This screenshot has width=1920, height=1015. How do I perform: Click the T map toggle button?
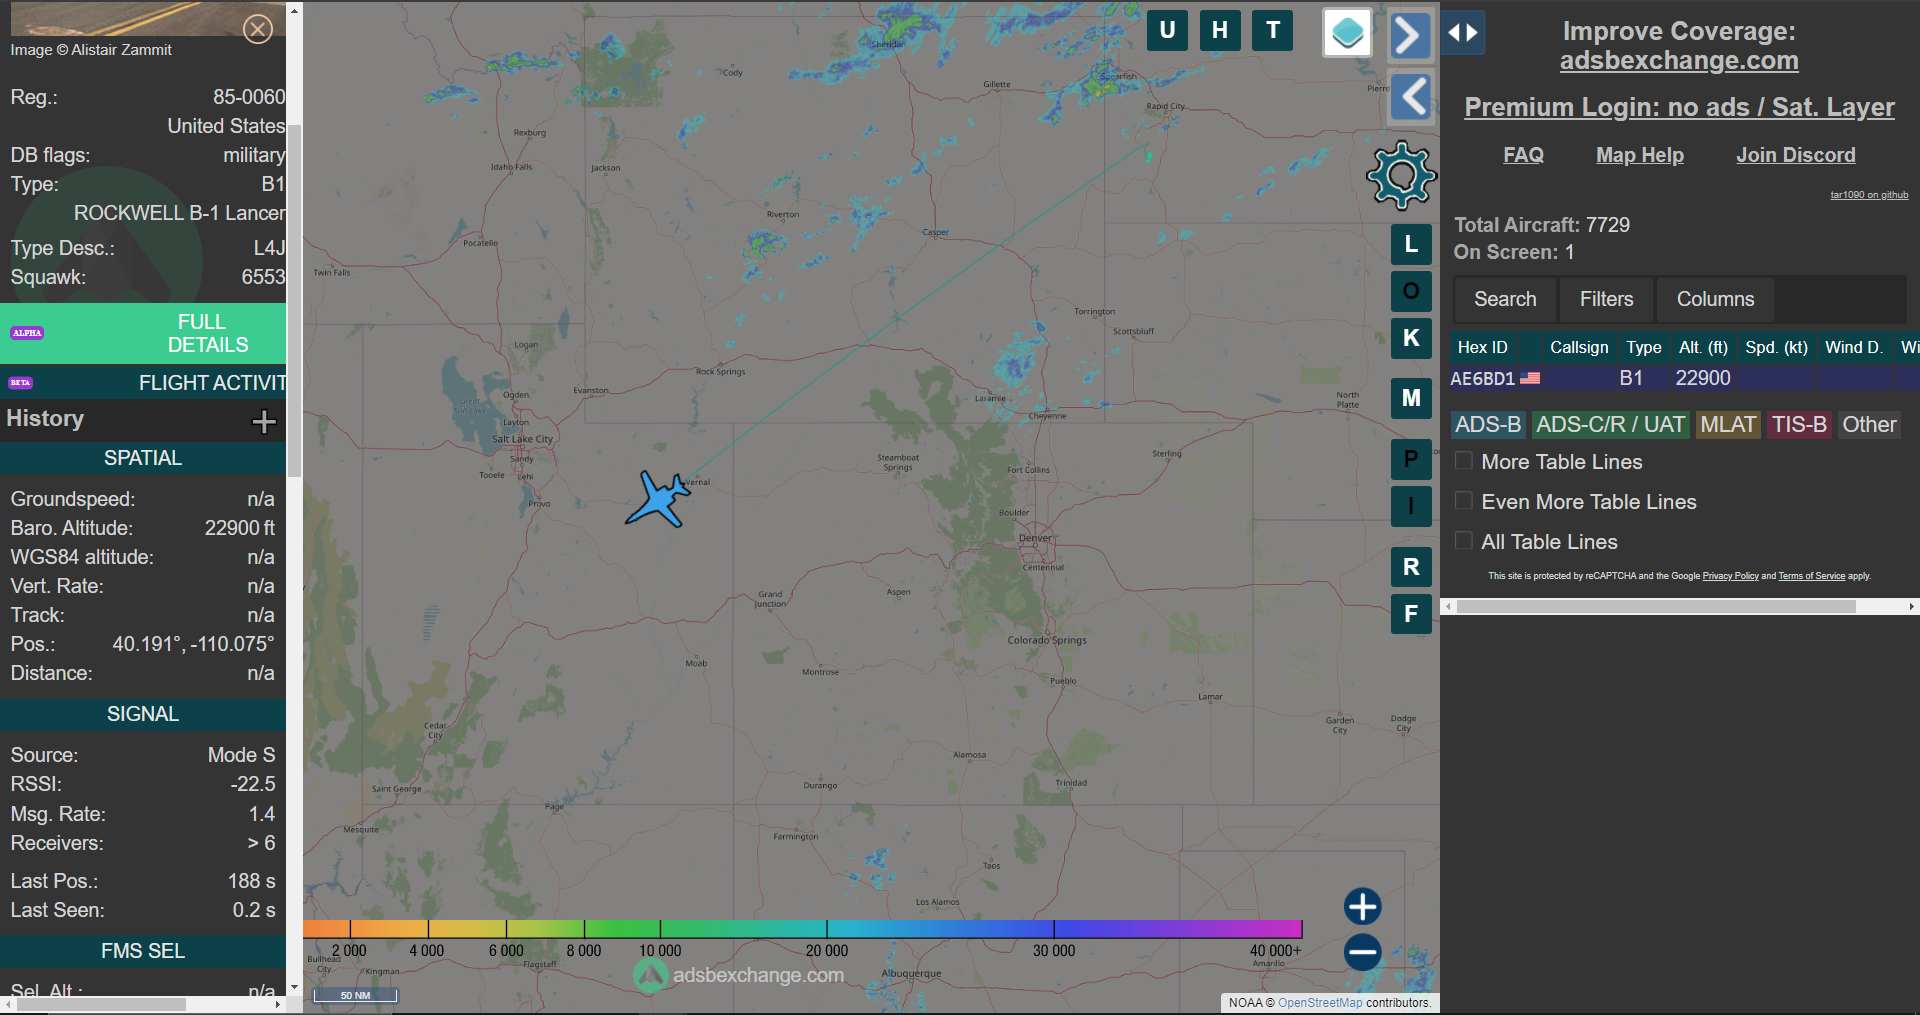point(1273,30)
